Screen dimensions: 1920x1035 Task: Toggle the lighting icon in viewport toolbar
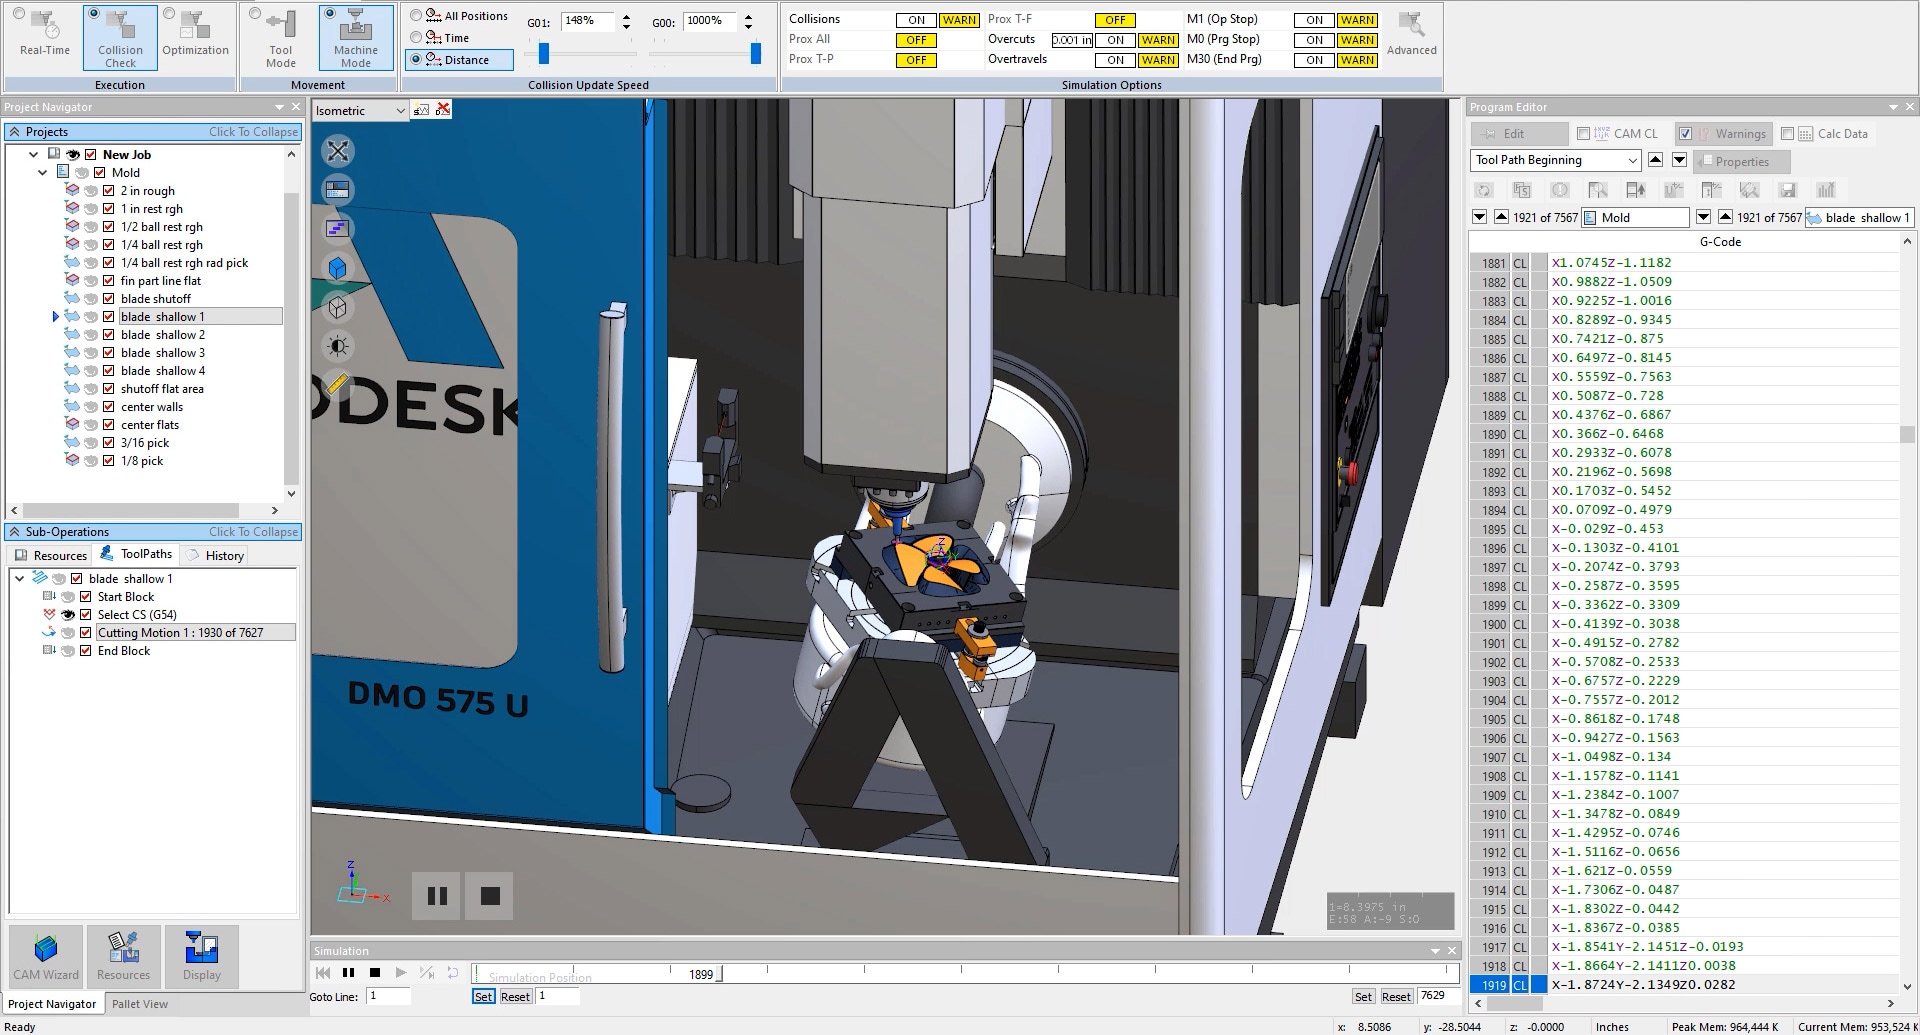[x=338, y=346]
